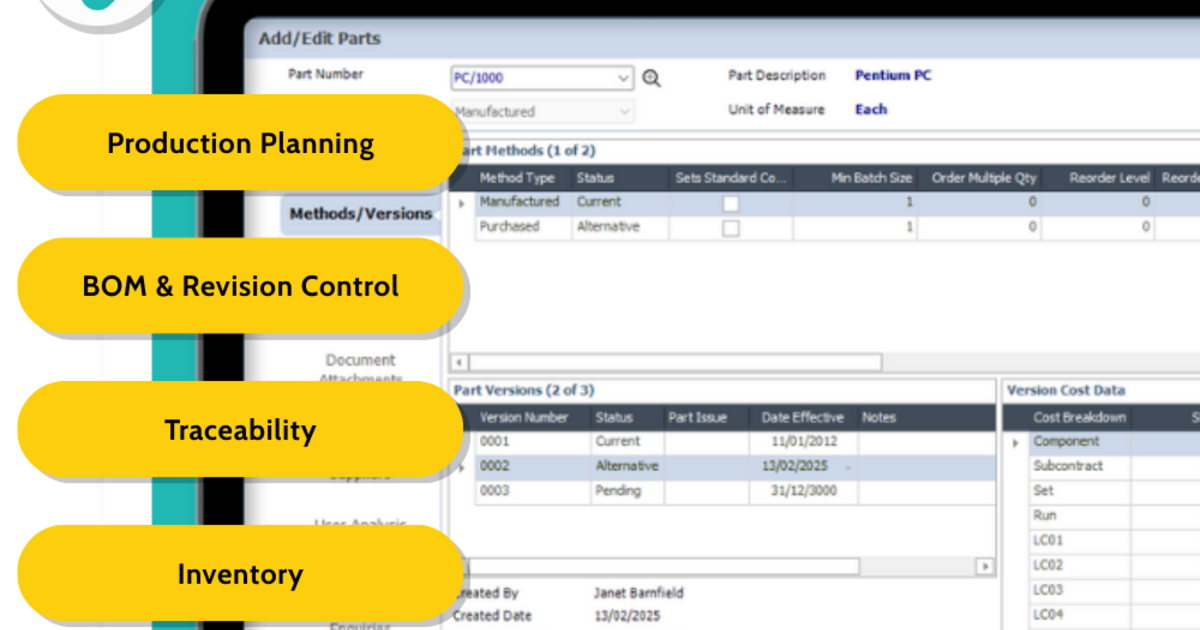Open the PC/1000 part number dropdown

pyautogui.click(x=624, y=78)
